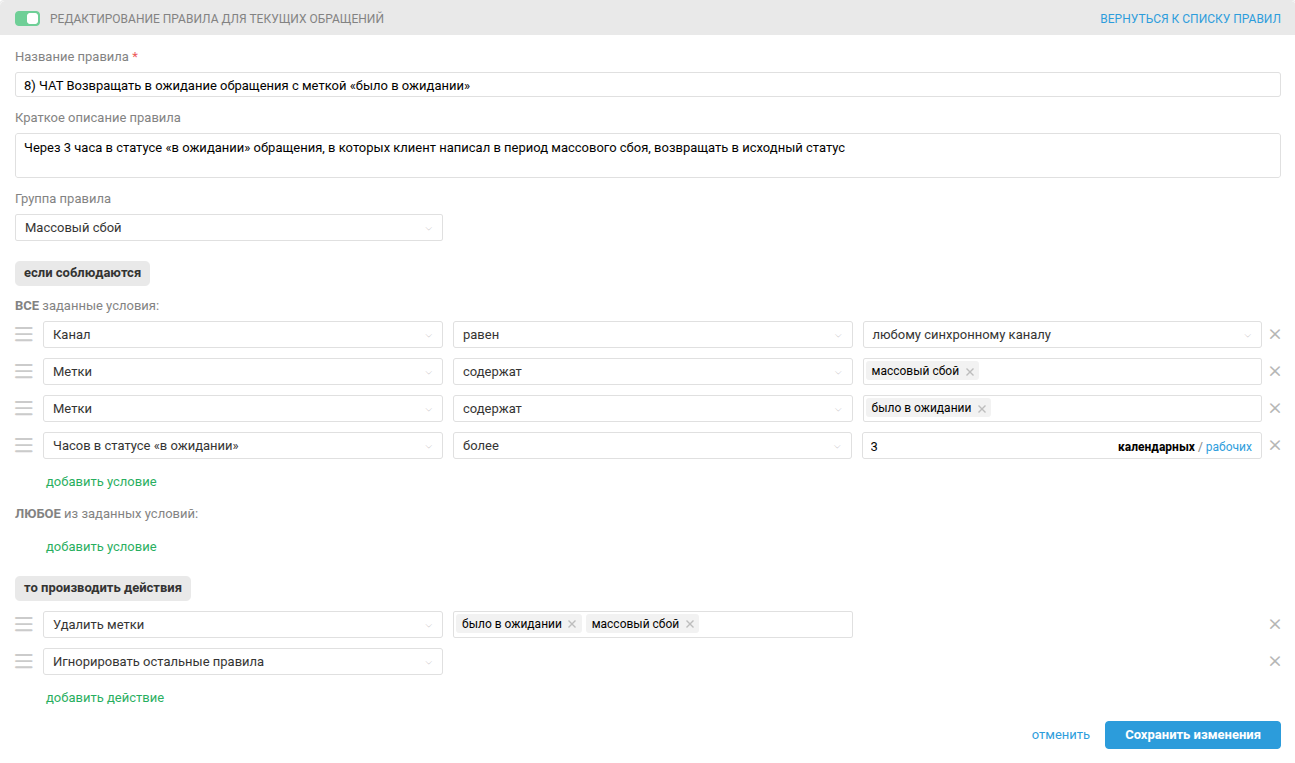1295x763 pixels.
Task: Remove «было в ожидании» tag from condition
Action: [x=982, y=409]
